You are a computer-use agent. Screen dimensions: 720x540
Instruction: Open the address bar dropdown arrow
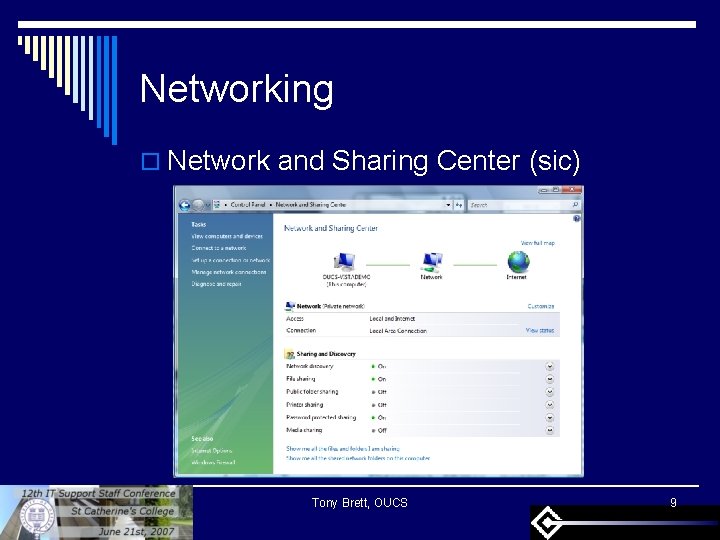(x=448, y=205)
